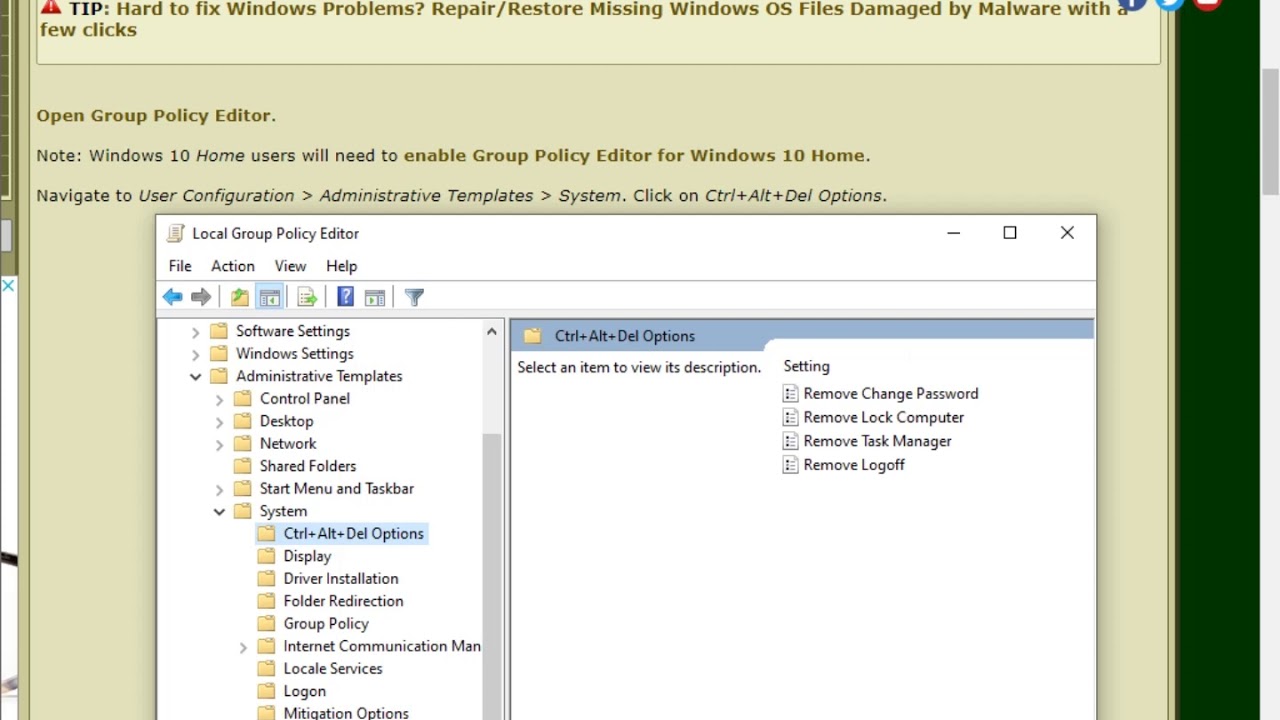Click the Control Panel folder icon
The height and width of the screenshot is (720, 1280).
click(242, 398)
